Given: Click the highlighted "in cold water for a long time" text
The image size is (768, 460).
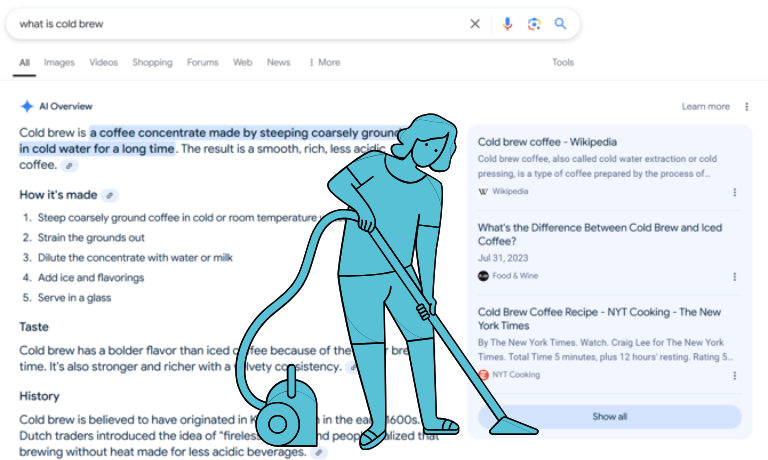Looking at the screenshot, I should [97, 148].
